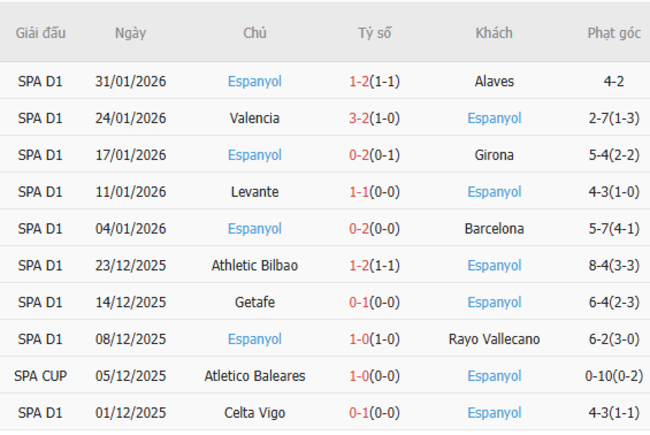
Task: Click the Getafe team name
Action: (254, 303)
